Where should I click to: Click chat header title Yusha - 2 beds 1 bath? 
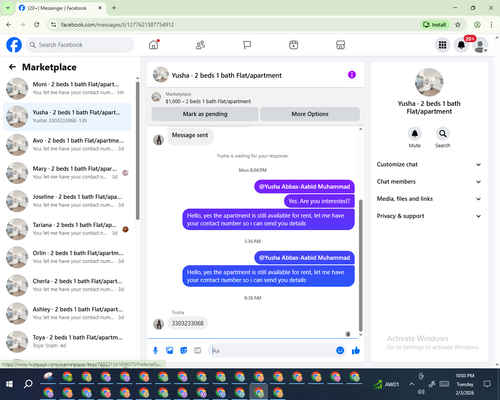226,75
